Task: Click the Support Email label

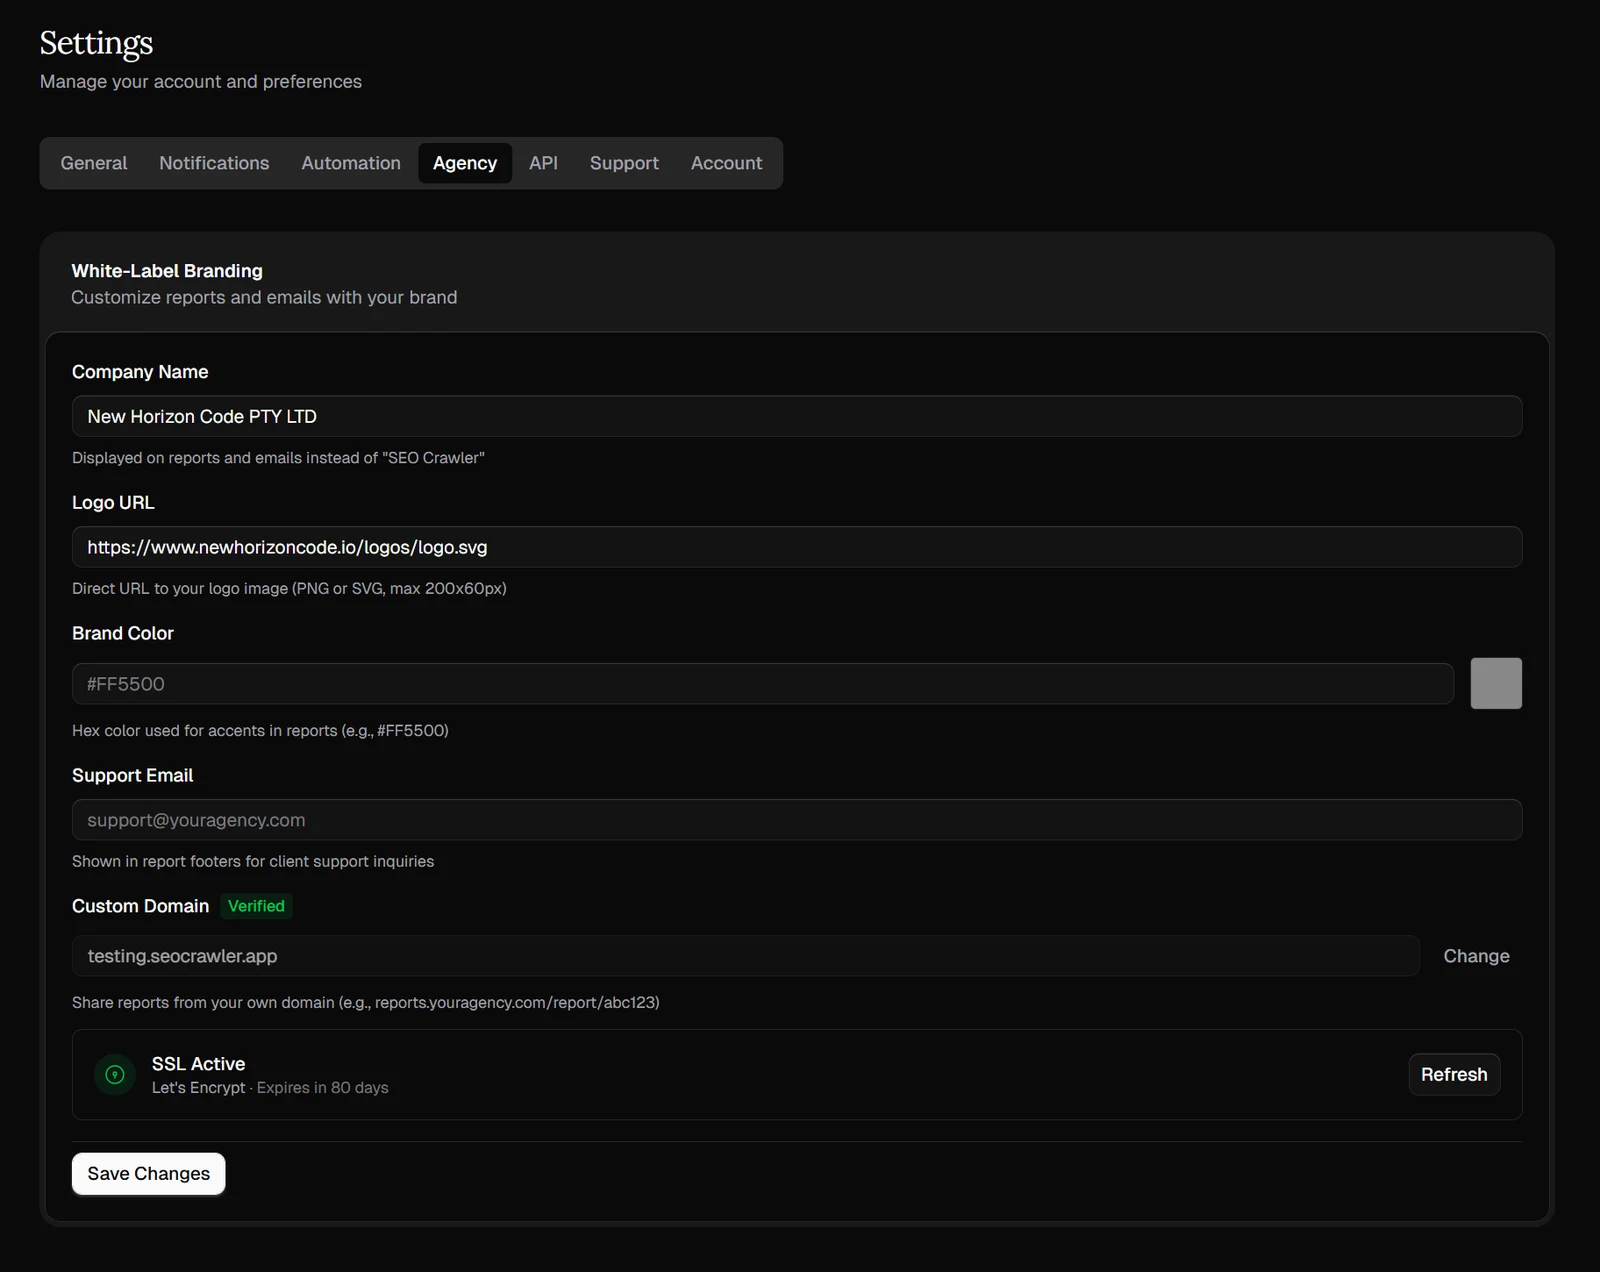Action: tap(133, 775)
